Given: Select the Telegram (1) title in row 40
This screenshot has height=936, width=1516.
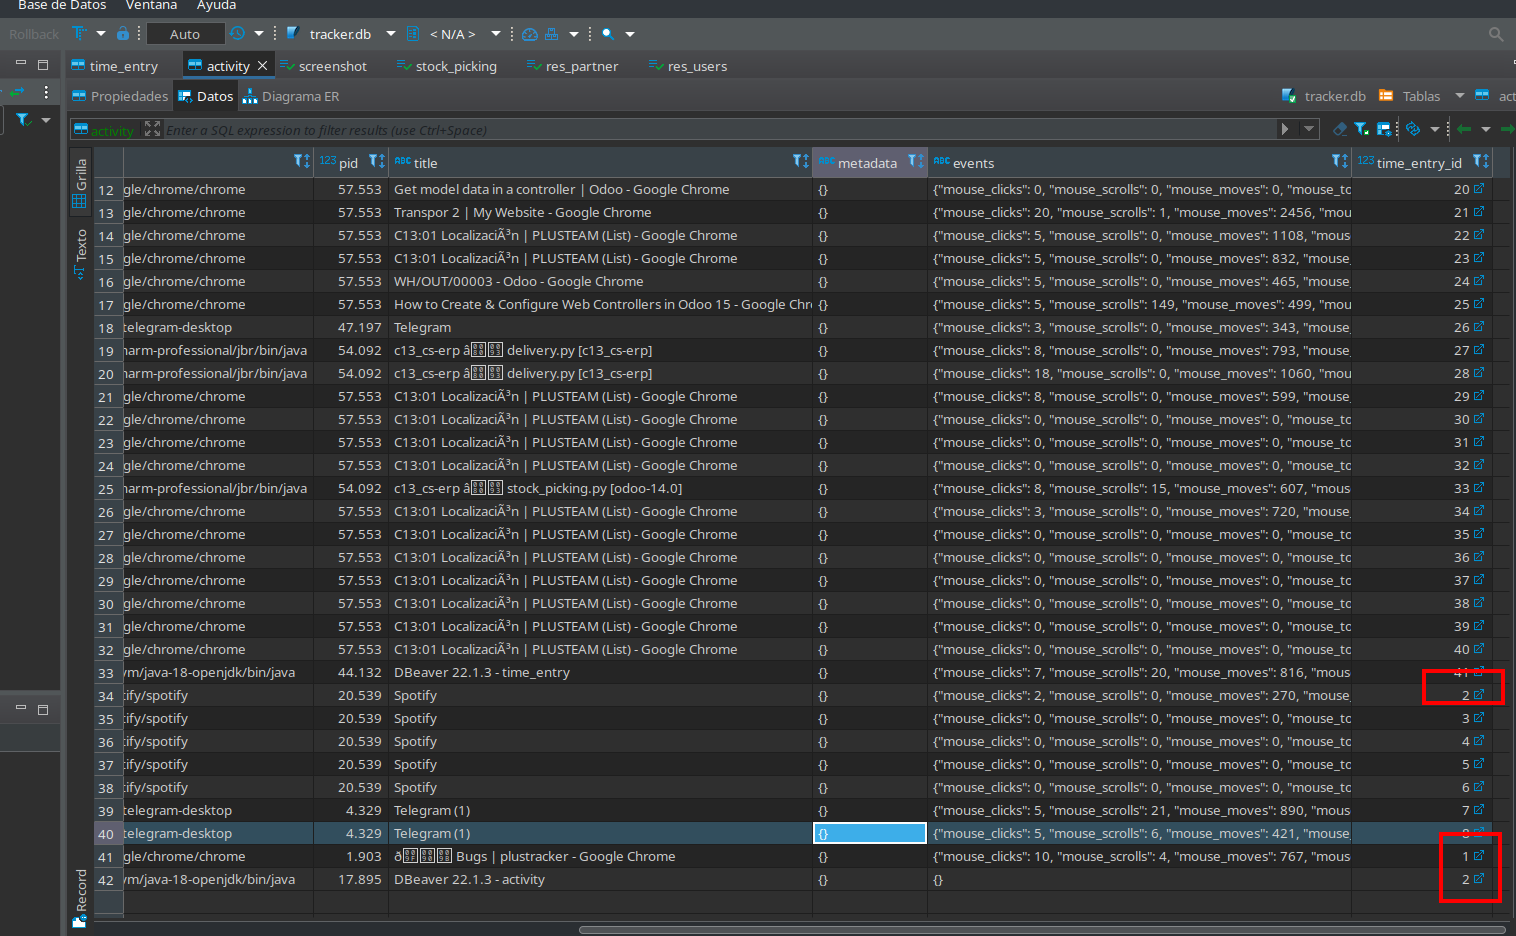Looking at the screenshot, I should [600, 833].
